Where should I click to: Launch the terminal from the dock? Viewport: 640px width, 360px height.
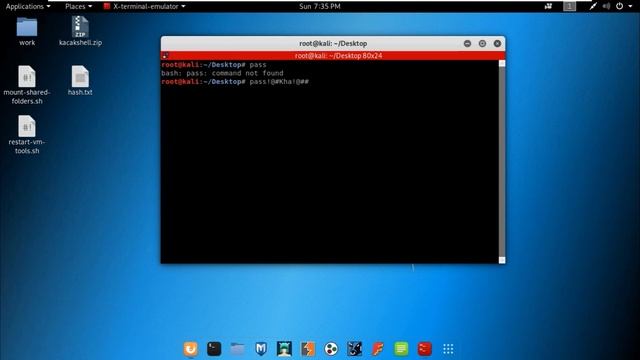214,349
